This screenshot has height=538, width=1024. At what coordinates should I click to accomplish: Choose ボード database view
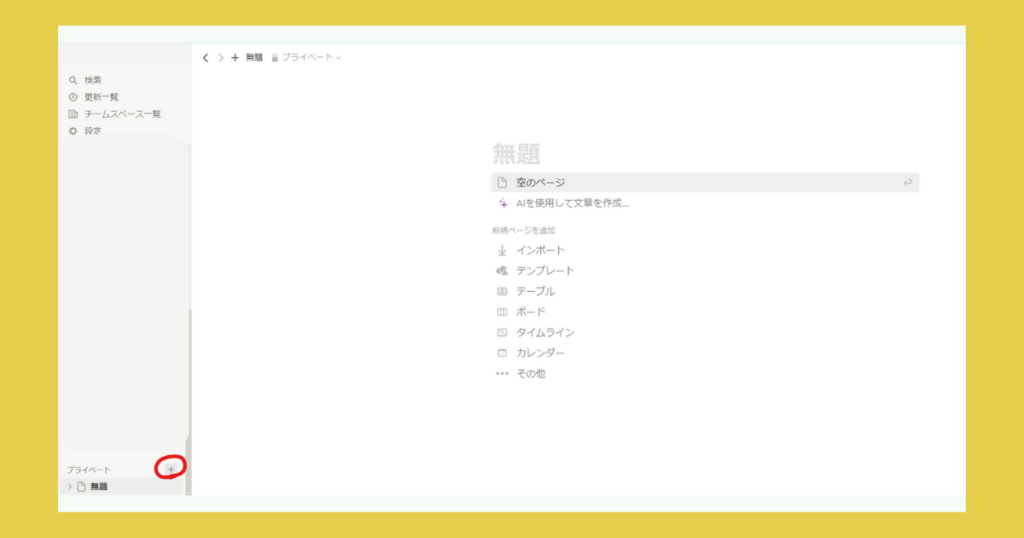530,312
